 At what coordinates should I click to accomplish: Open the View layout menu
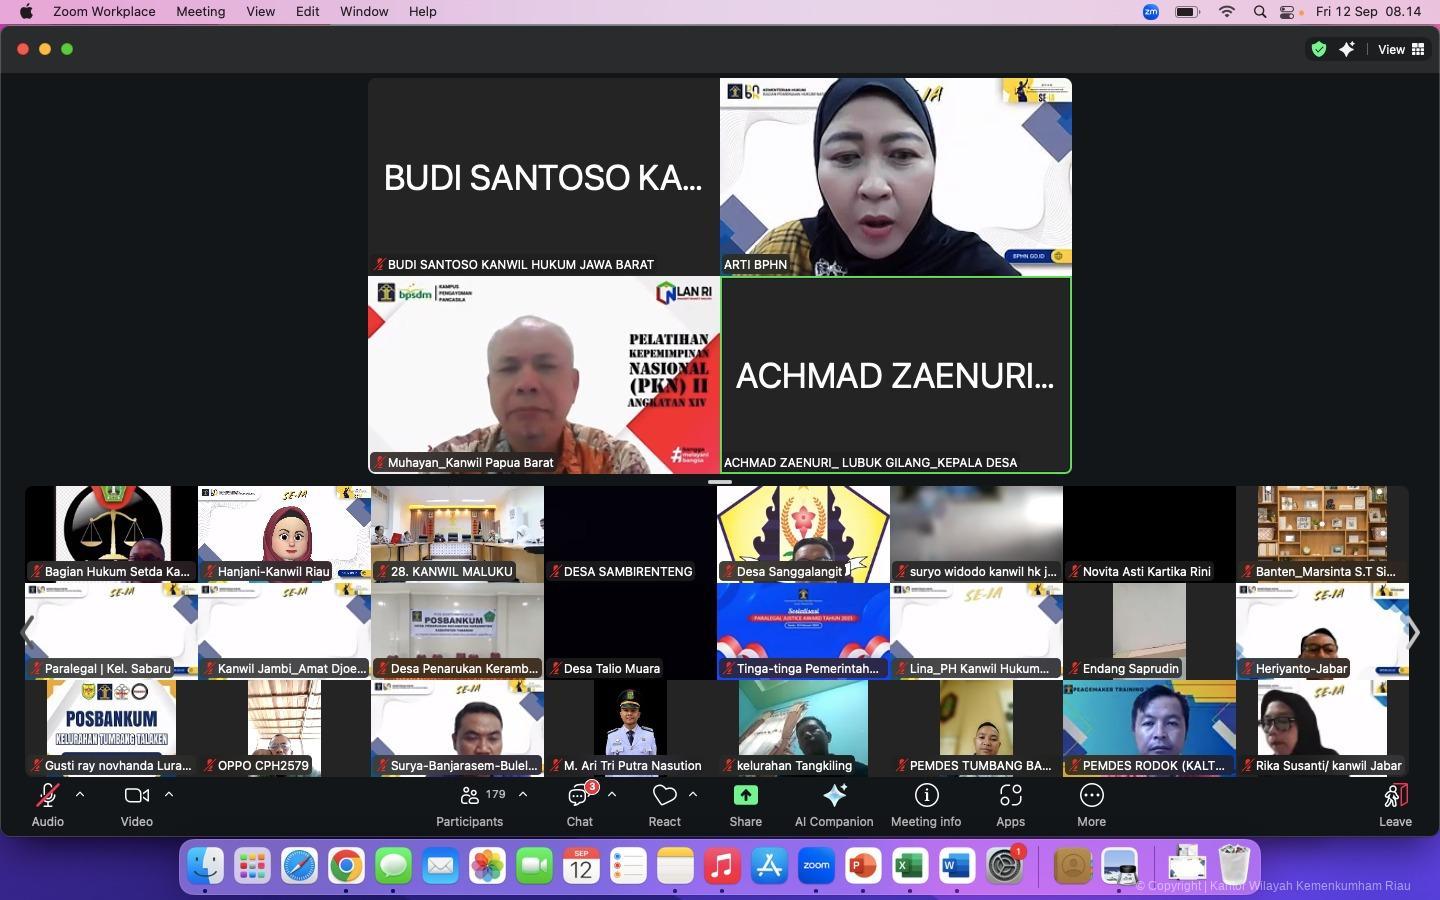pos(1400,49)
